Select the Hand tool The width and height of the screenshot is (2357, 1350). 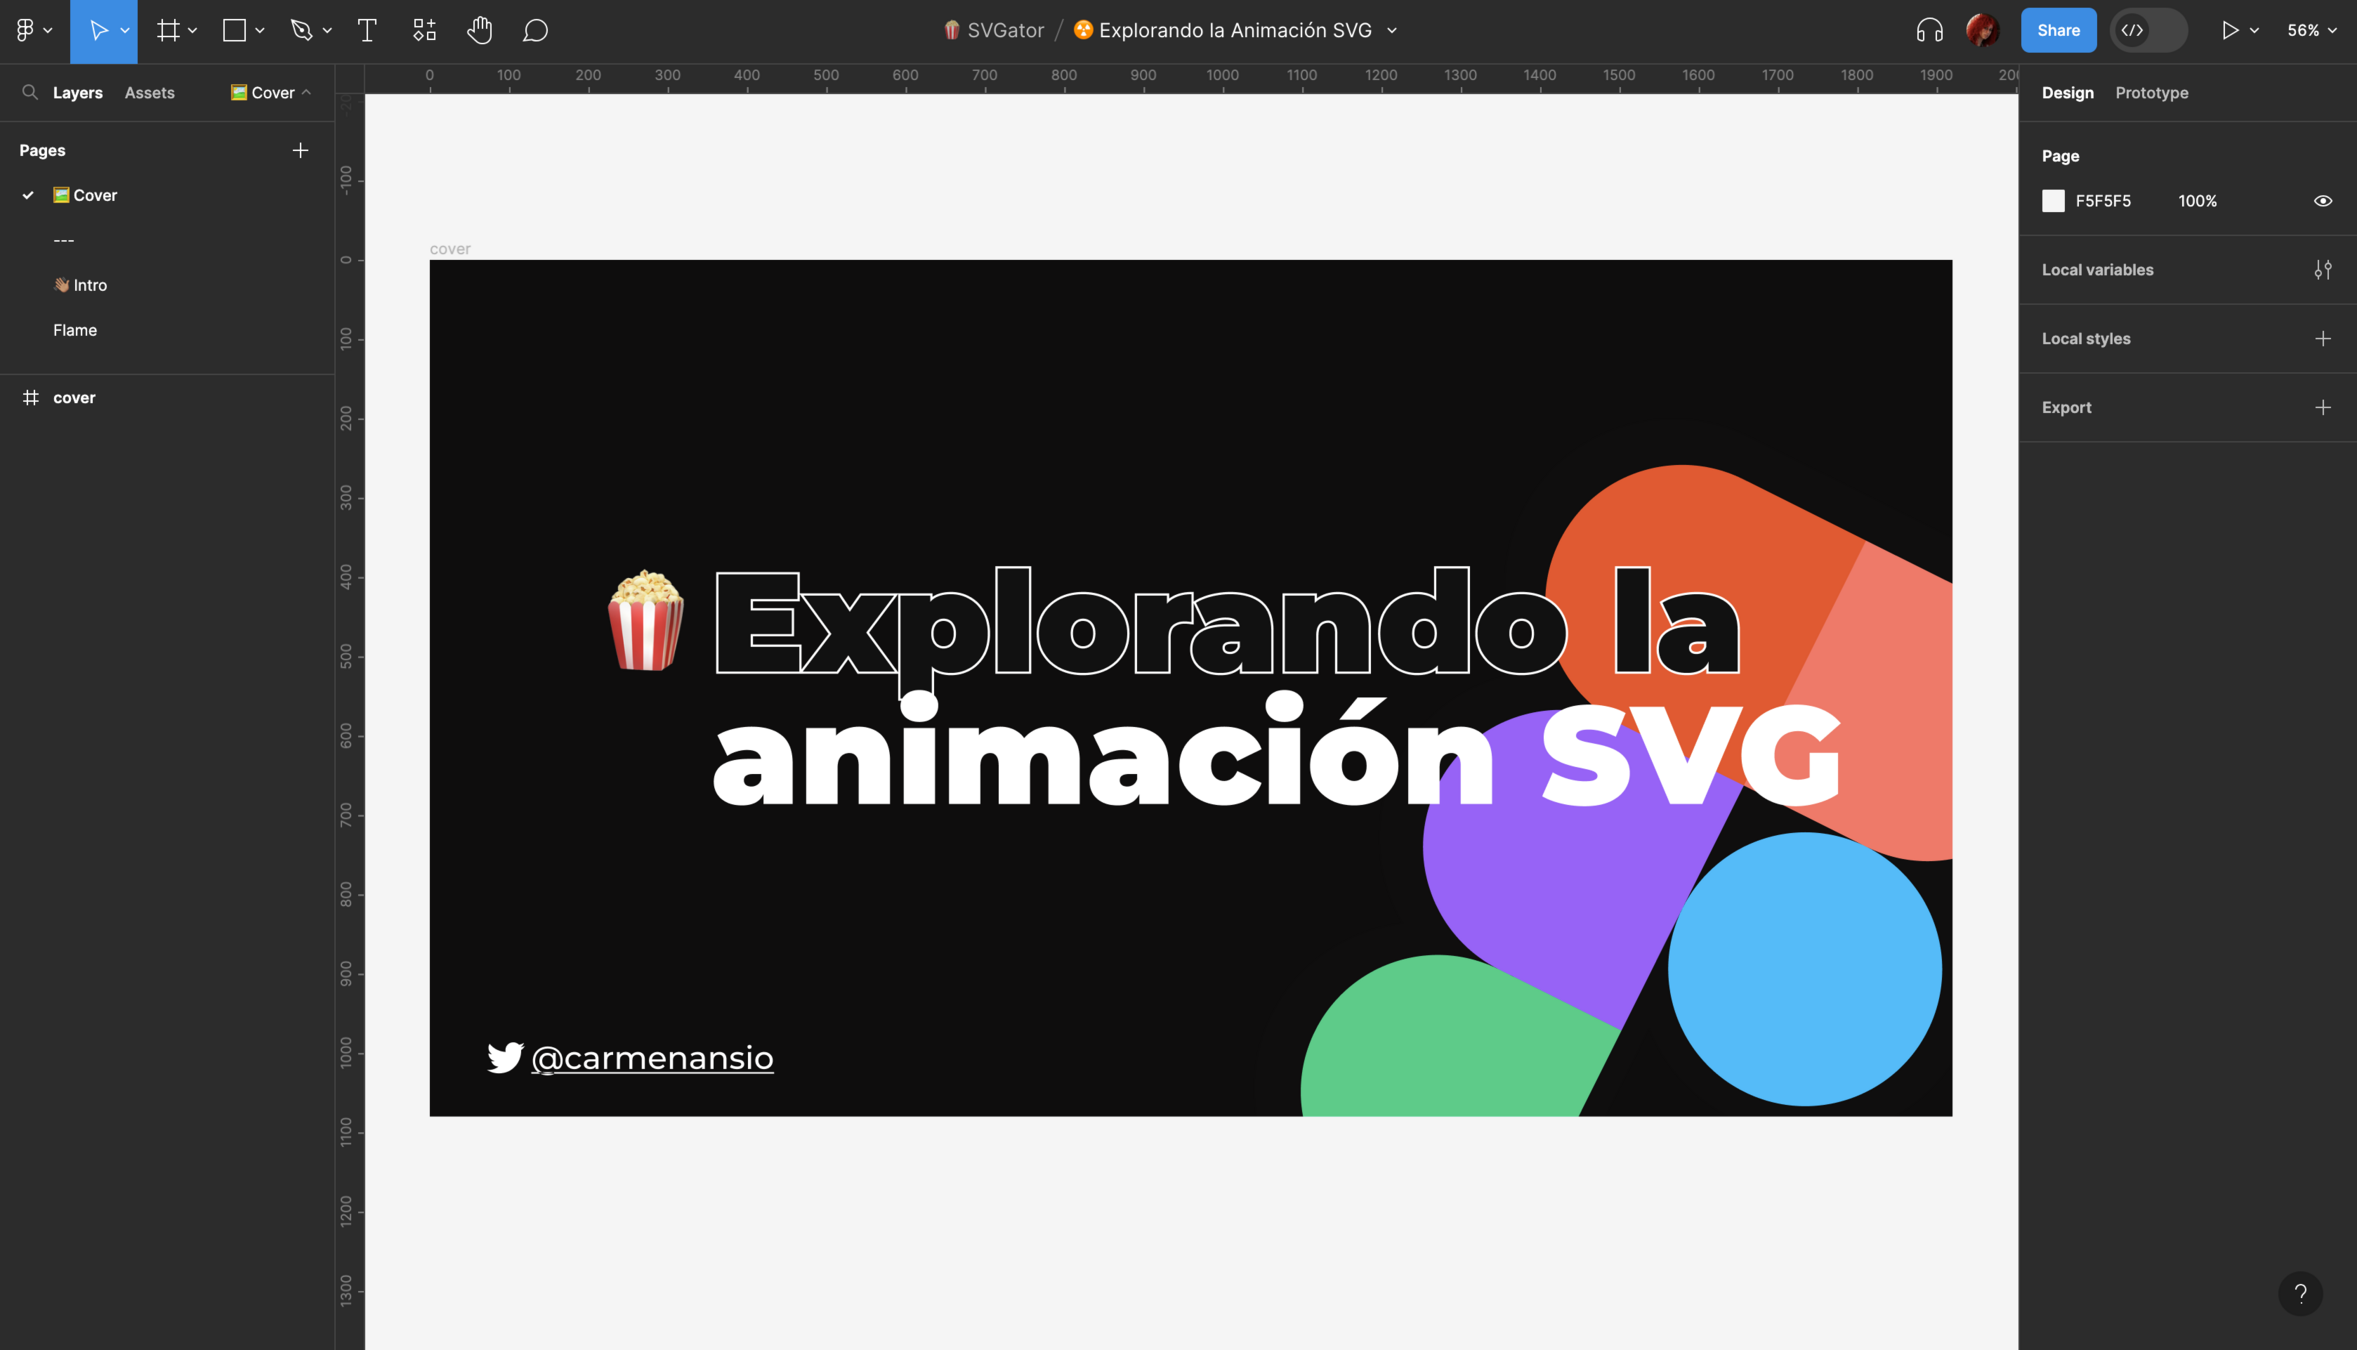click(x=479, y=30)
